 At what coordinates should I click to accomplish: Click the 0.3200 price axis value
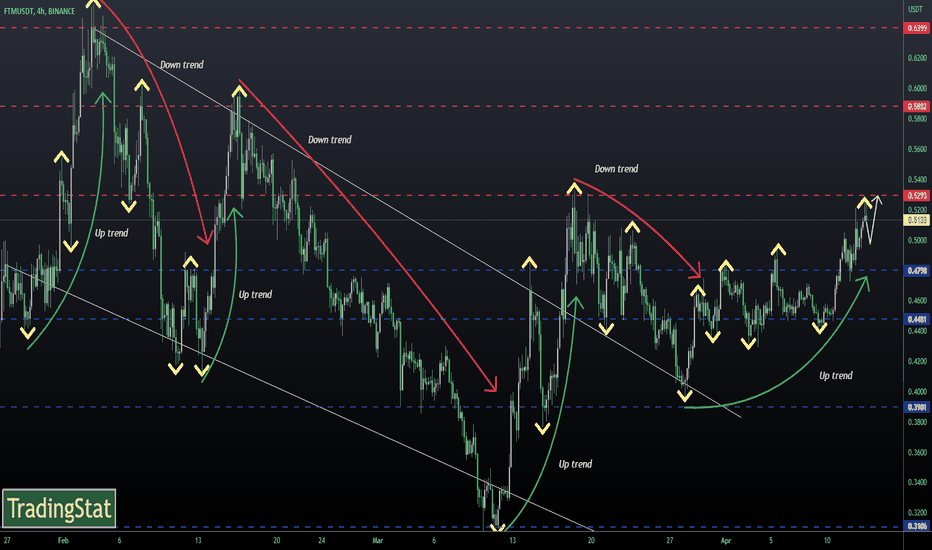tap(917, 513)
